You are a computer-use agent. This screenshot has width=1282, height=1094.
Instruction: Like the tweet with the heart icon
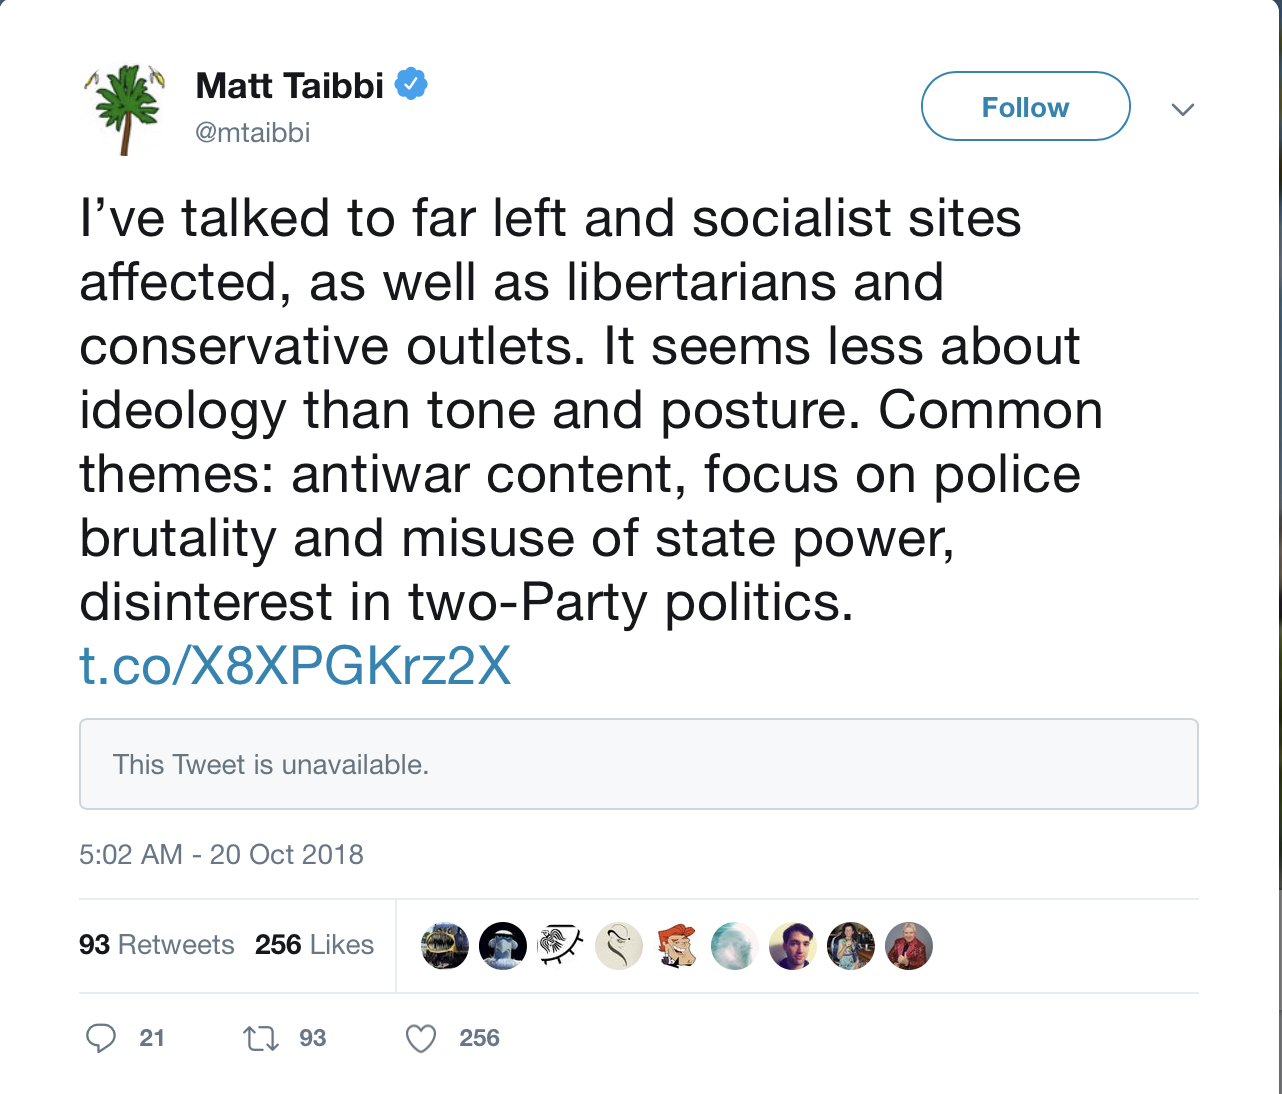421,1039
